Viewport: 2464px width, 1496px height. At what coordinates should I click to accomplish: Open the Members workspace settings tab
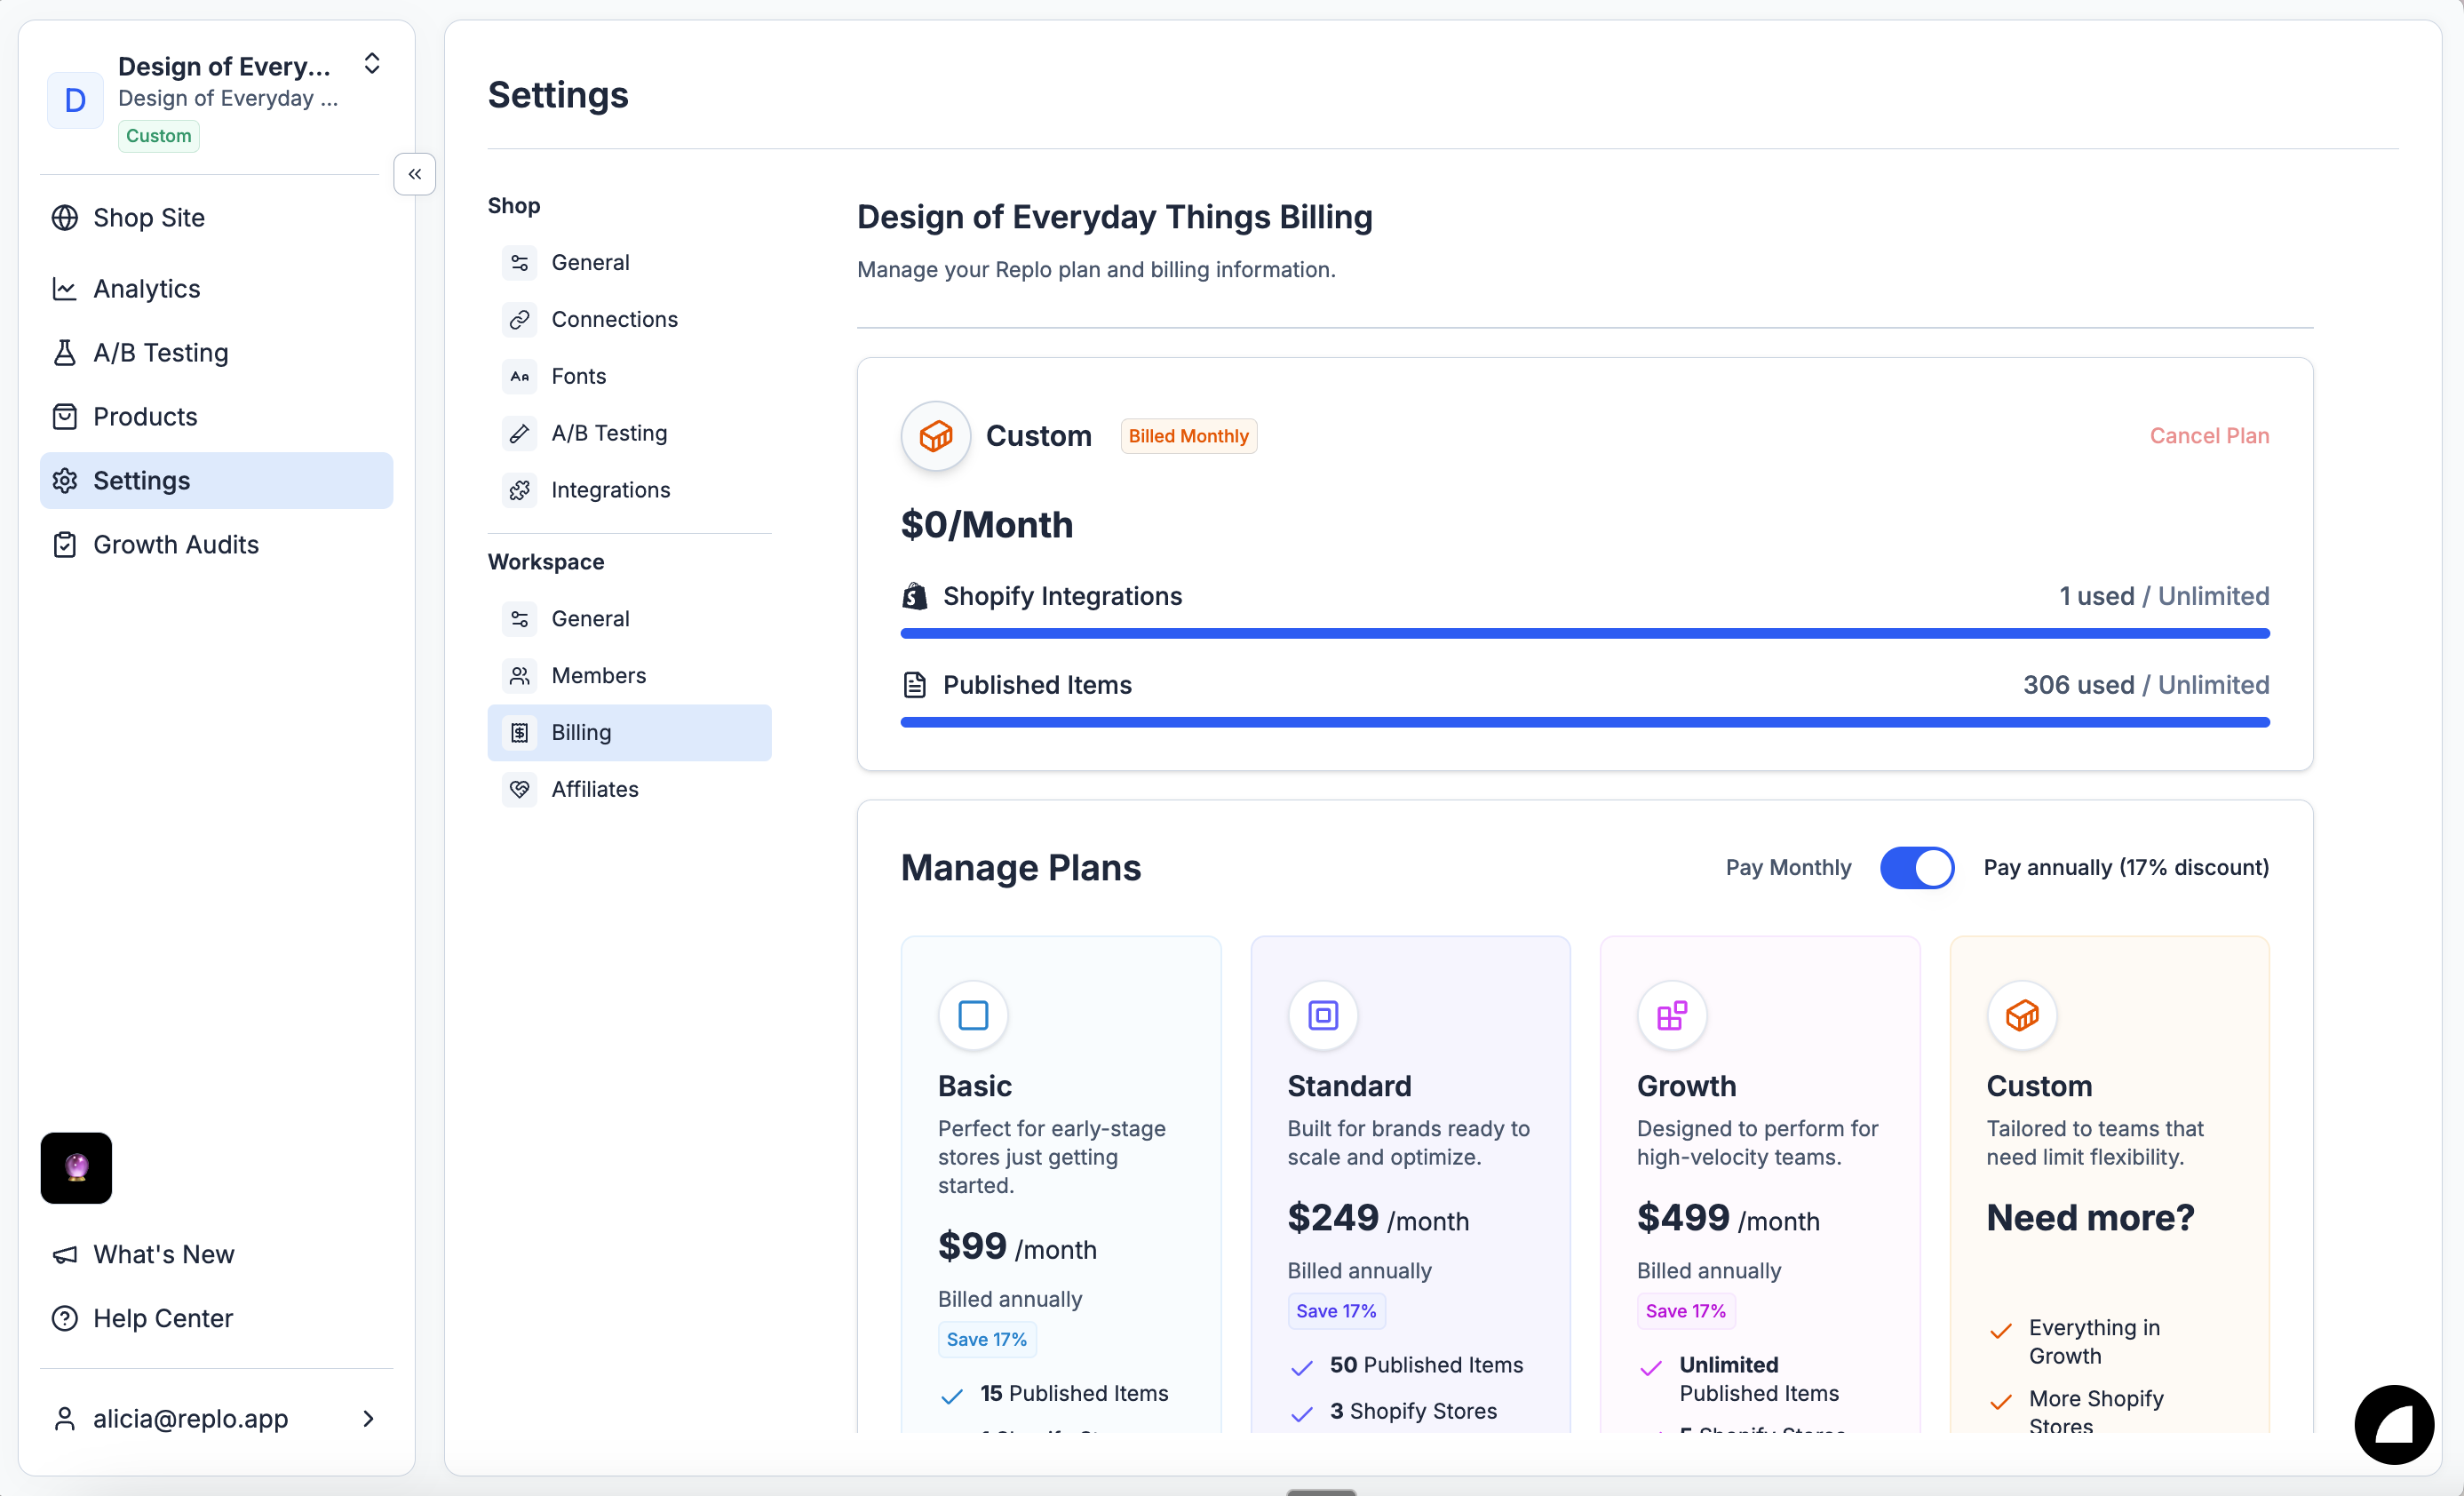(x=598, y=675)
